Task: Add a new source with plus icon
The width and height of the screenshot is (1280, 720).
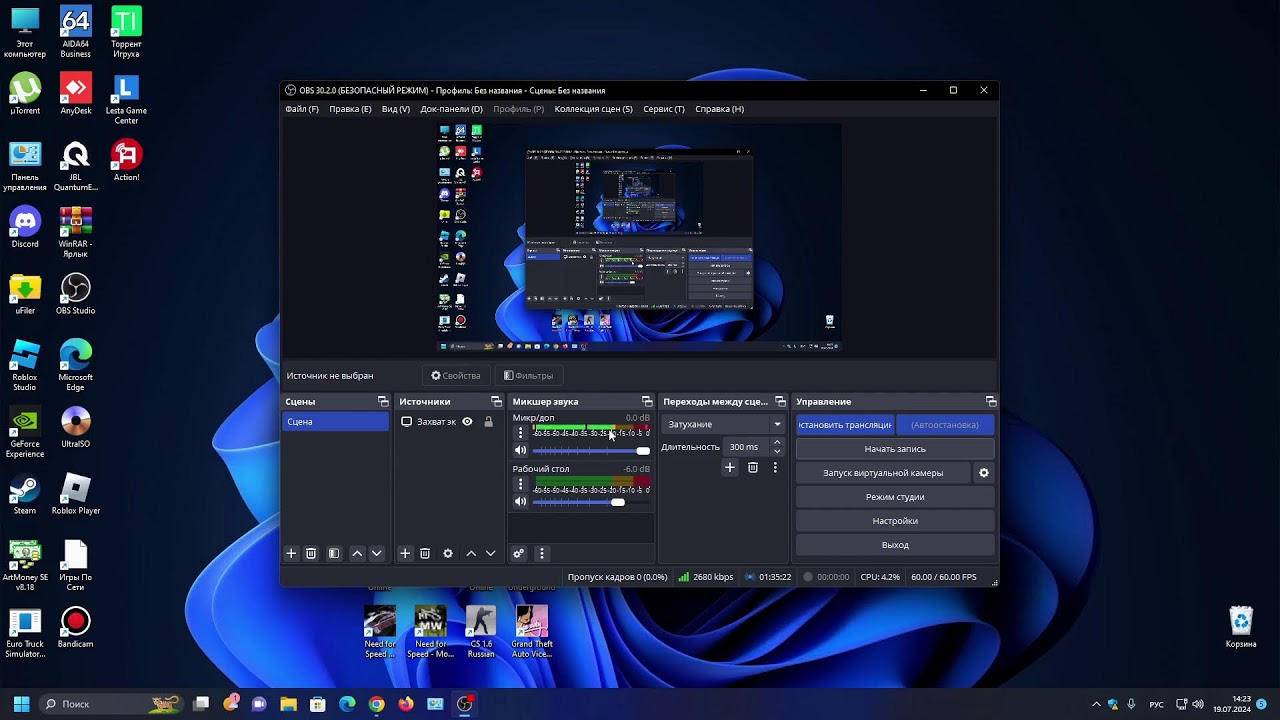Action: point(405,553)
